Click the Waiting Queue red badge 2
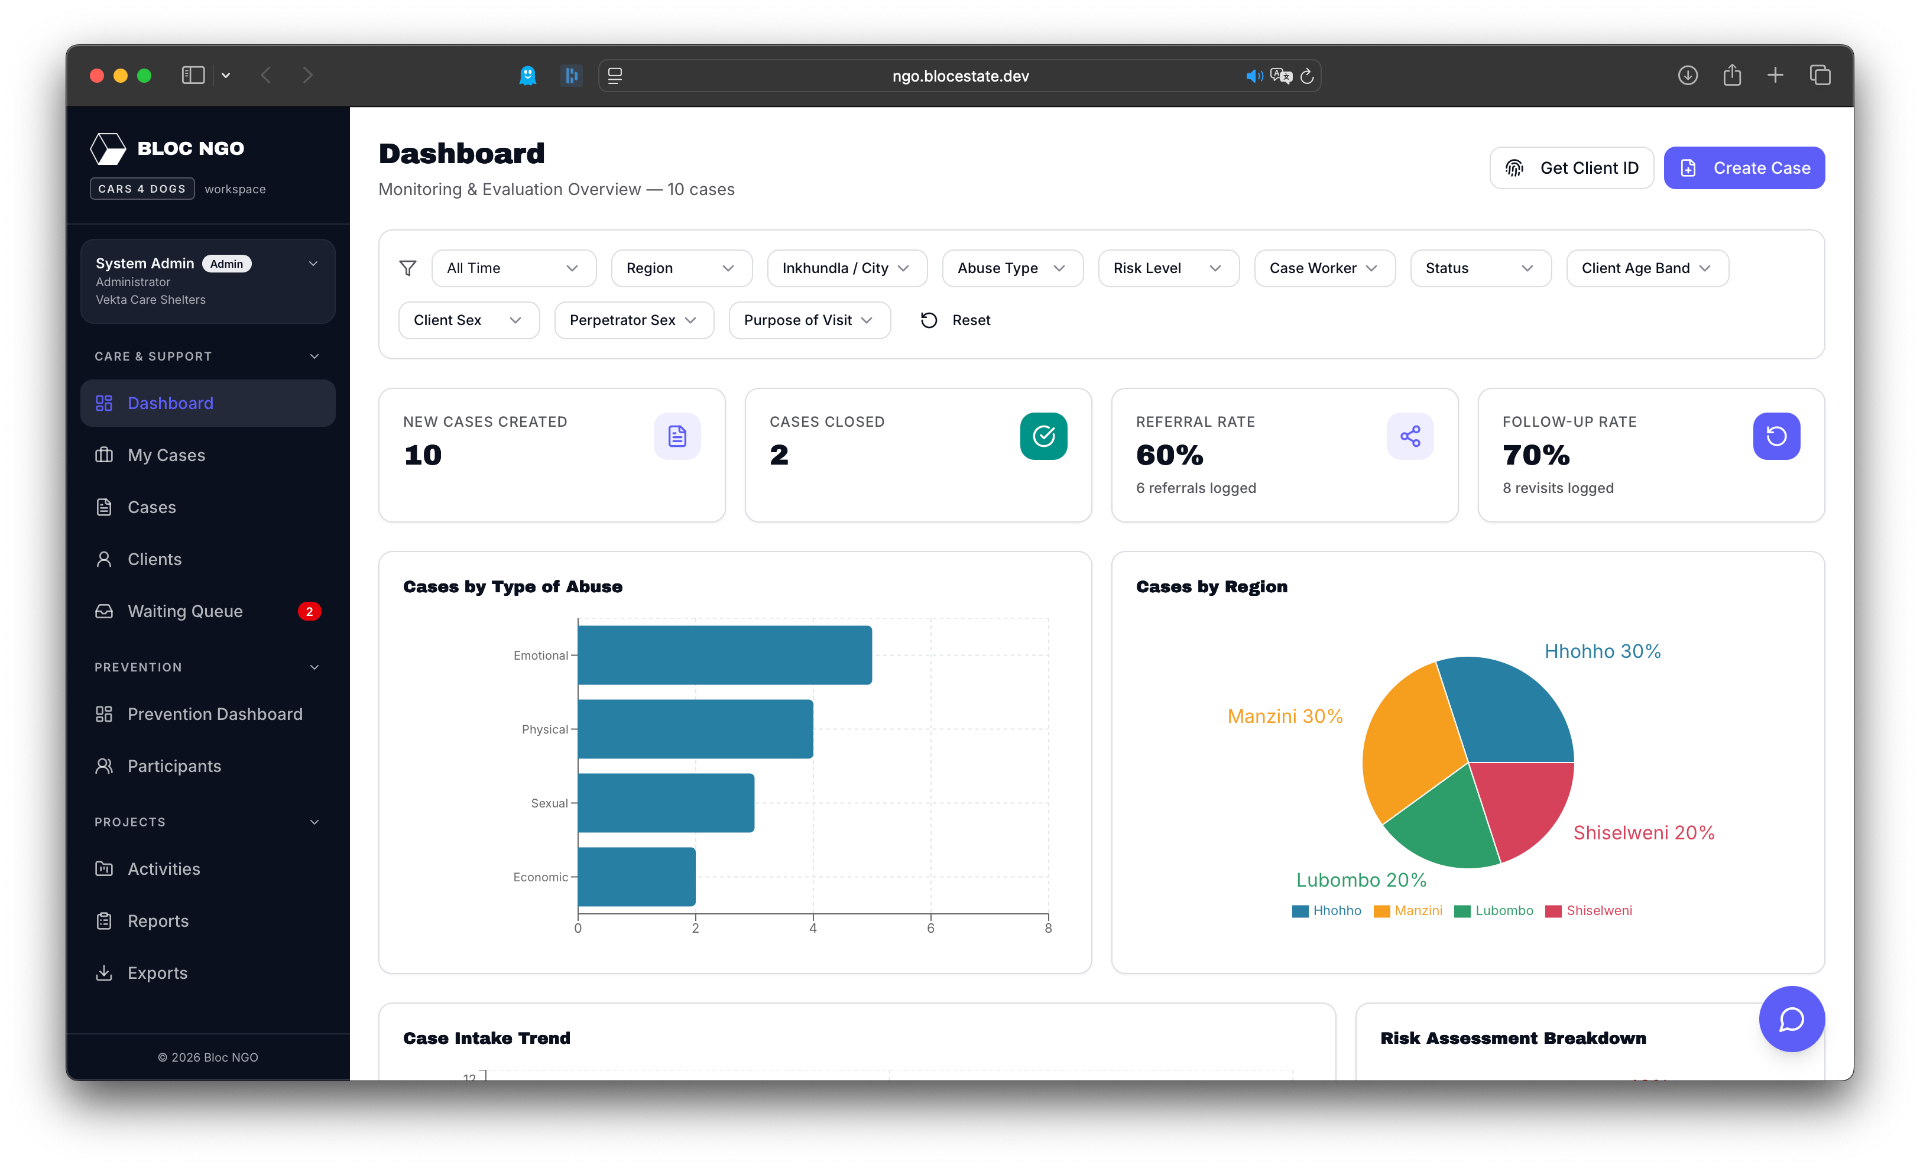The image size is (1920, 1168). (310, 611)
